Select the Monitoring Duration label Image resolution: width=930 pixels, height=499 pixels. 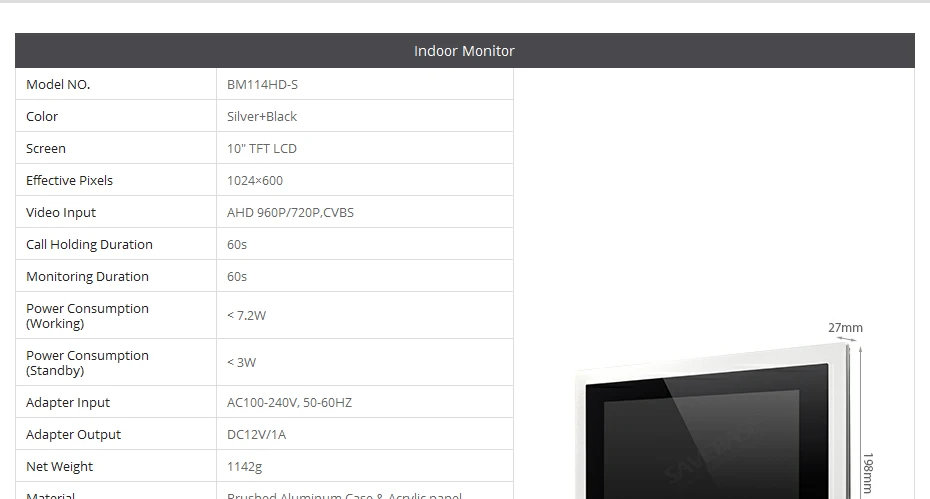[x=87, y=276]
